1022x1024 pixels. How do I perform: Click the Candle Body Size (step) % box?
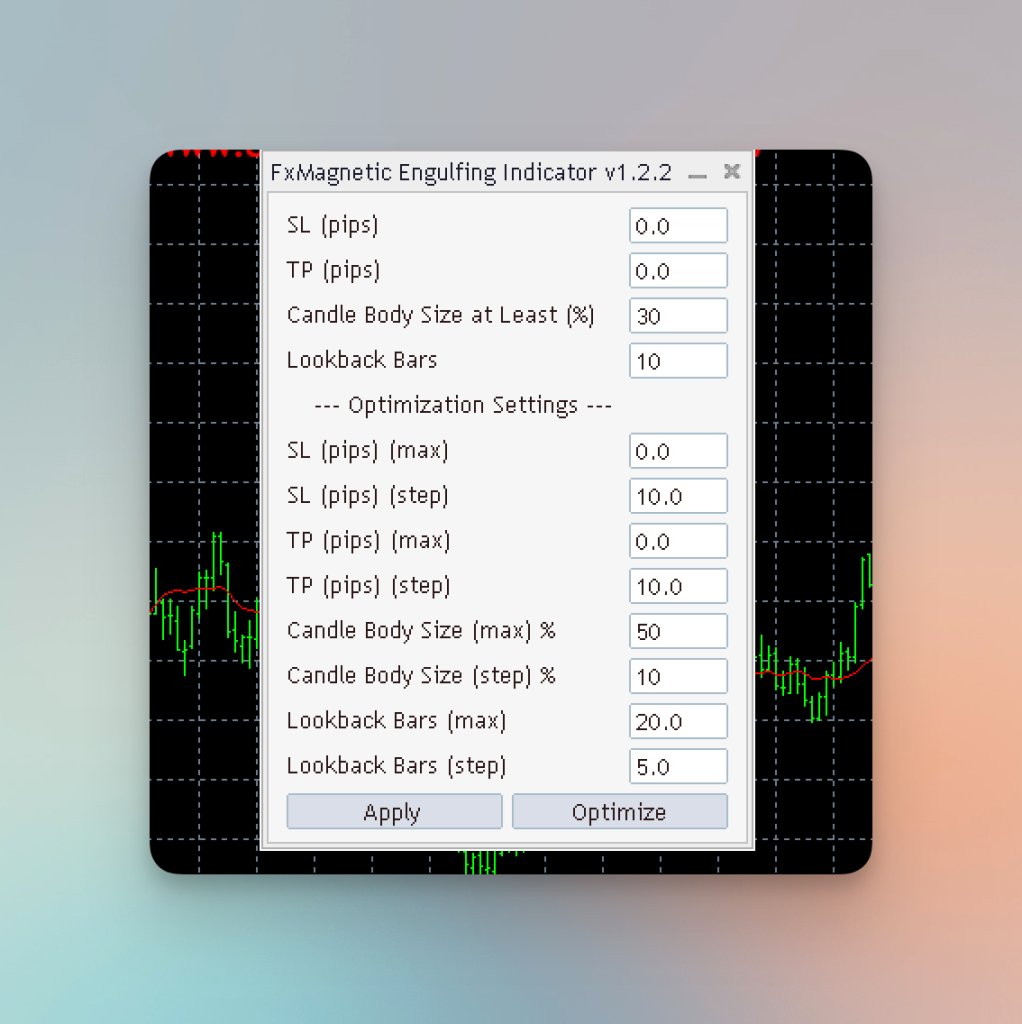[678, 676]
